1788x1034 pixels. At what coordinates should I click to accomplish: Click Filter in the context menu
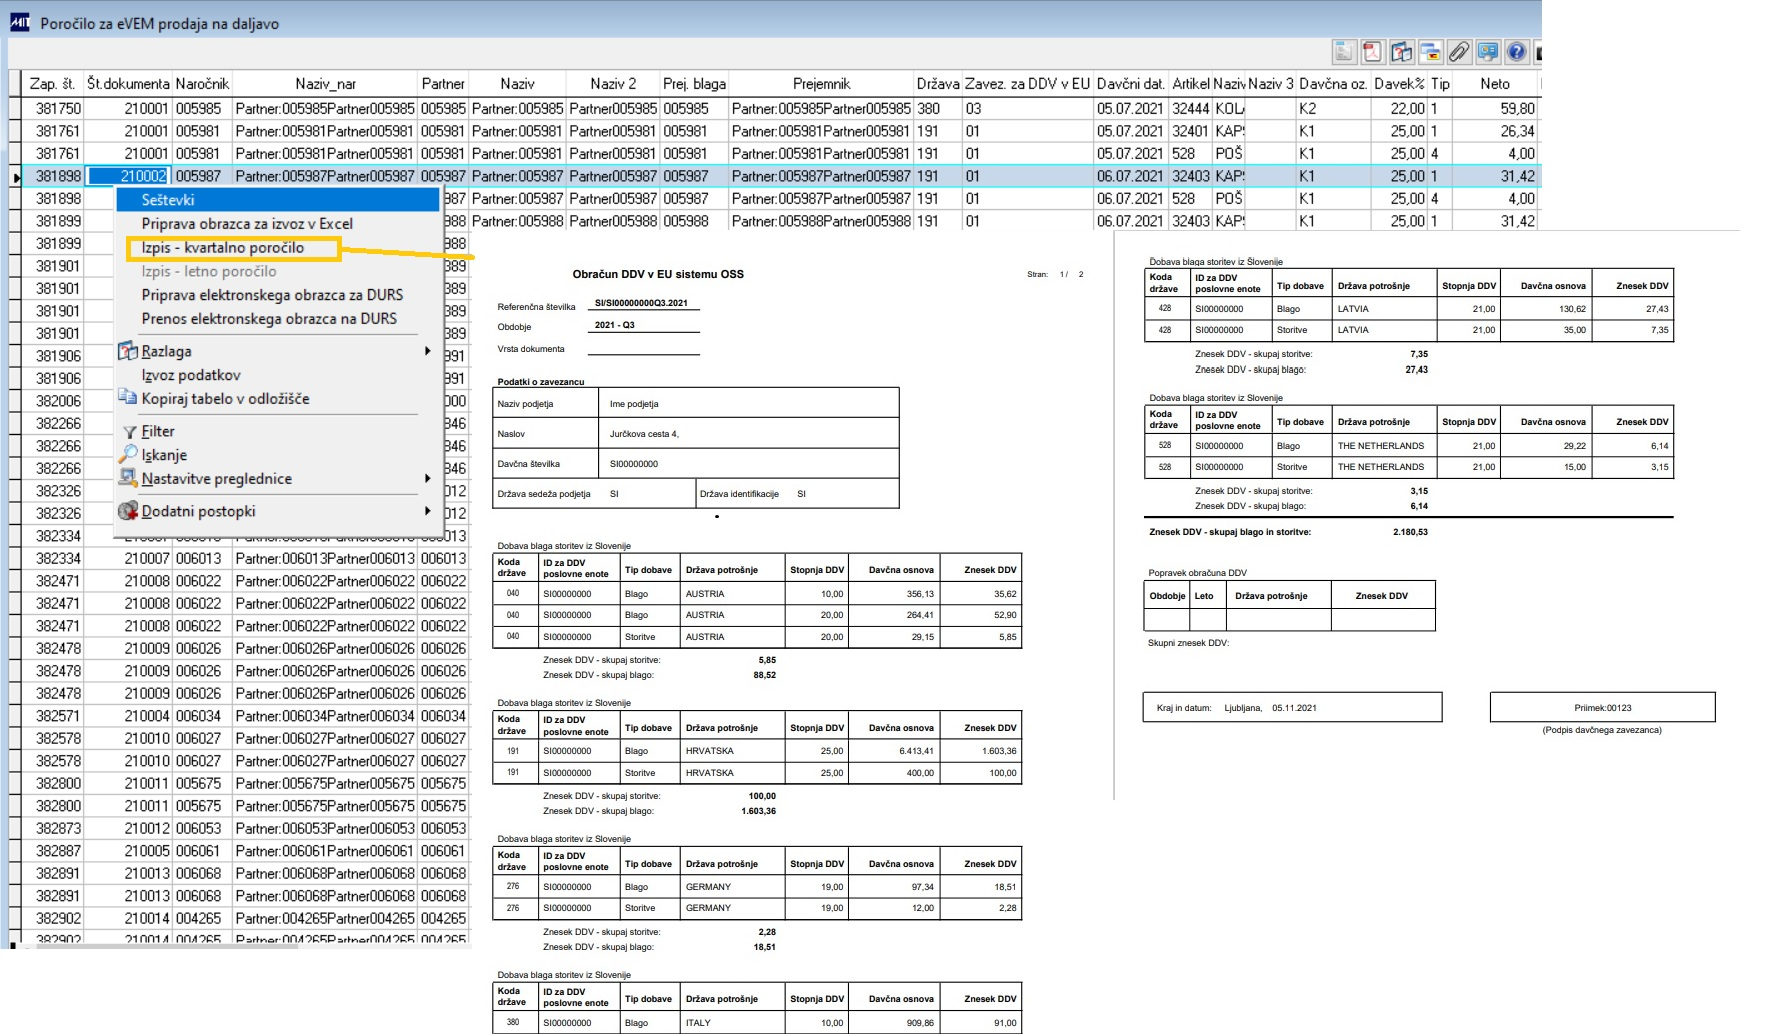tap(158, 432)
